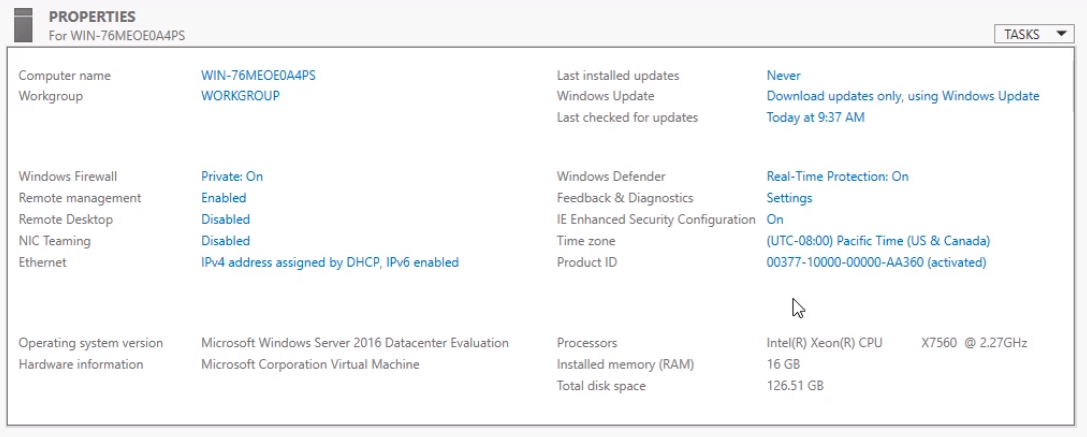Click Last installed updates Never link
Image resolution: width=1087 pixels, height=437 pixels.
tap(783, 75)
